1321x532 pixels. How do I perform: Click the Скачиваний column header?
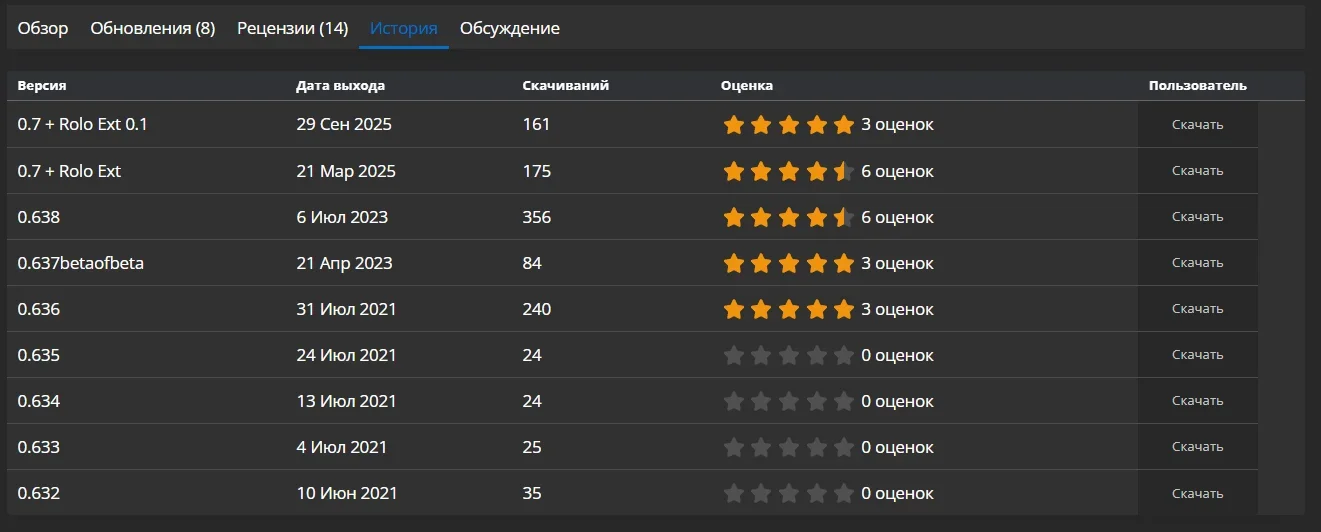pyautogui.click(x=565, y=86)
